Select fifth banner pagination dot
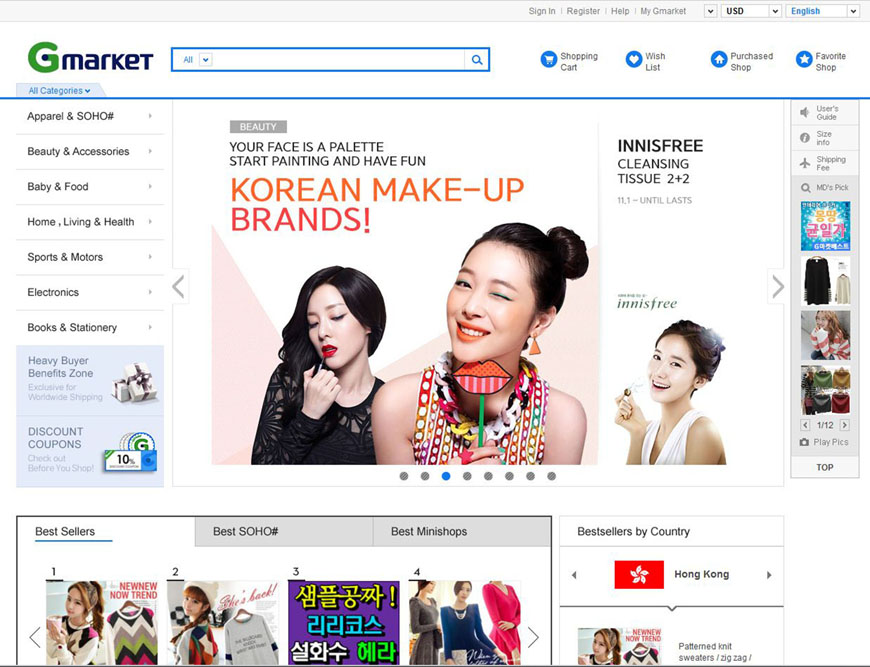The image size is (870, 667). click(x=488, y=476)
